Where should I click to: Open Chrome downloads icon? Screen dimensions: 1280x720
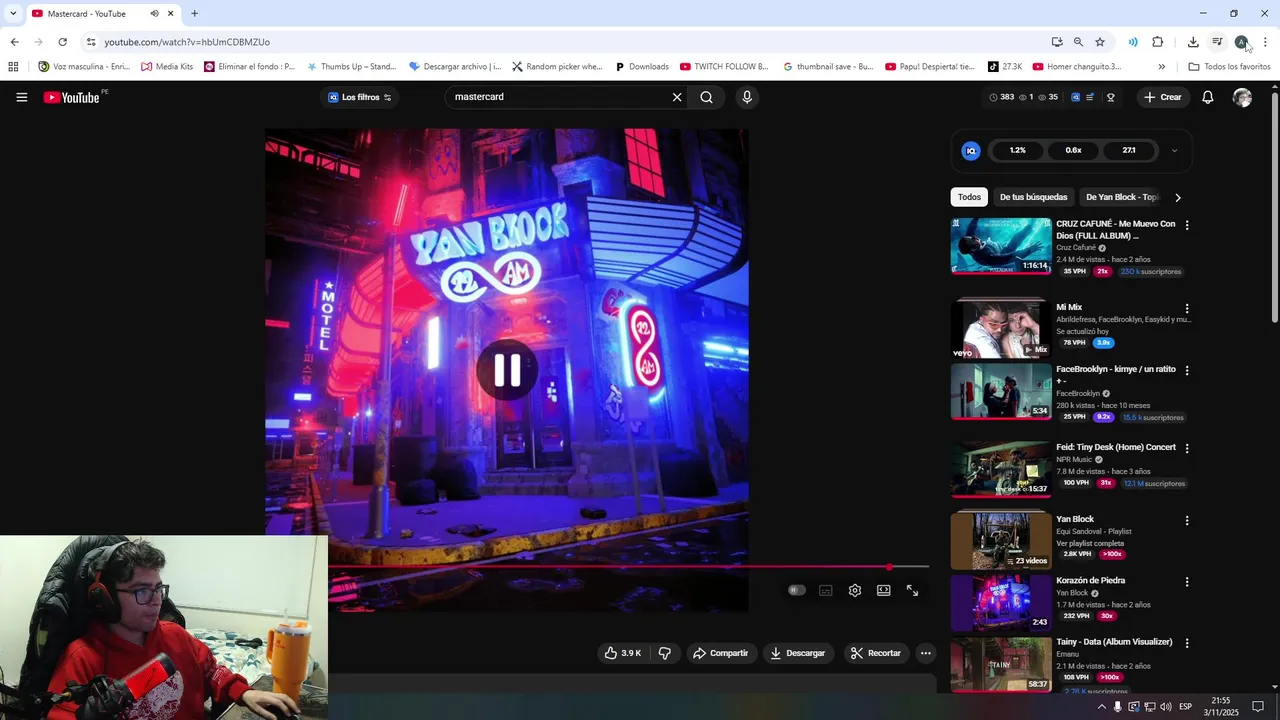click(1193, 42)
